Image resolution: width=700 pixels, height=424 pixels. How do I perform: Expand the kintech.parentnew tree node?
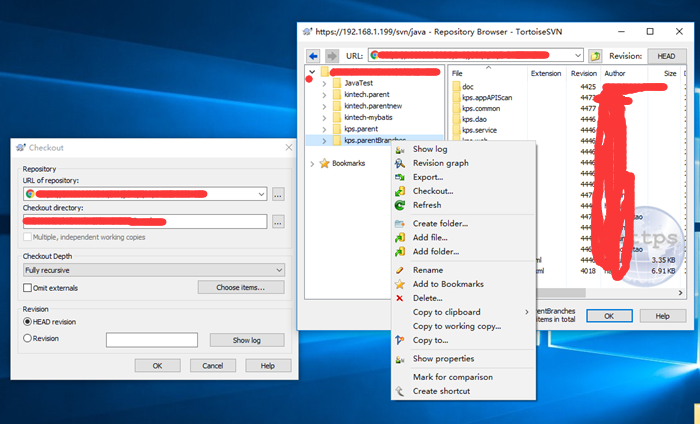325,106
